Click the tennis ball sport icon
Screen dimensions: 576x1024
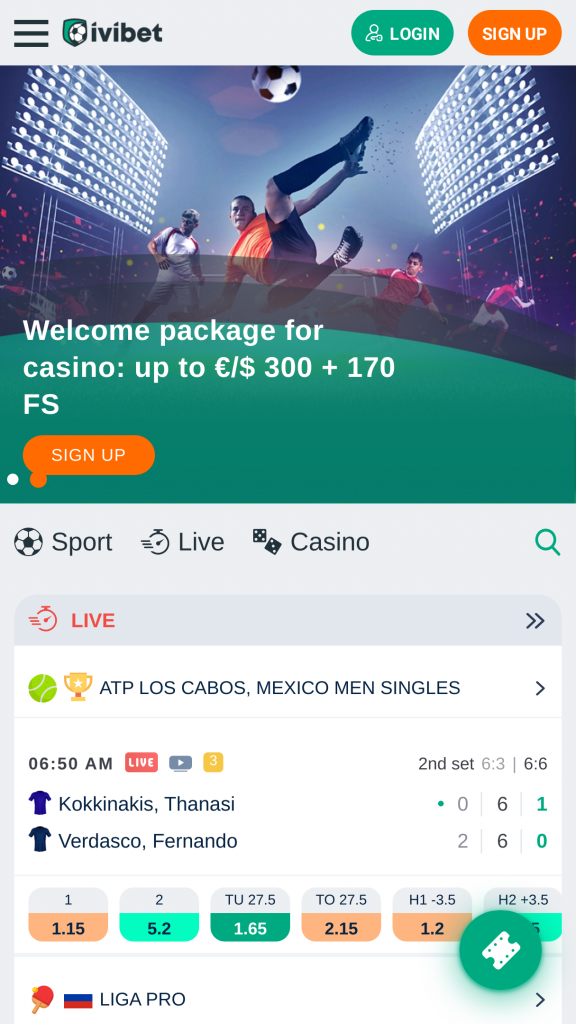pos(42,688)
